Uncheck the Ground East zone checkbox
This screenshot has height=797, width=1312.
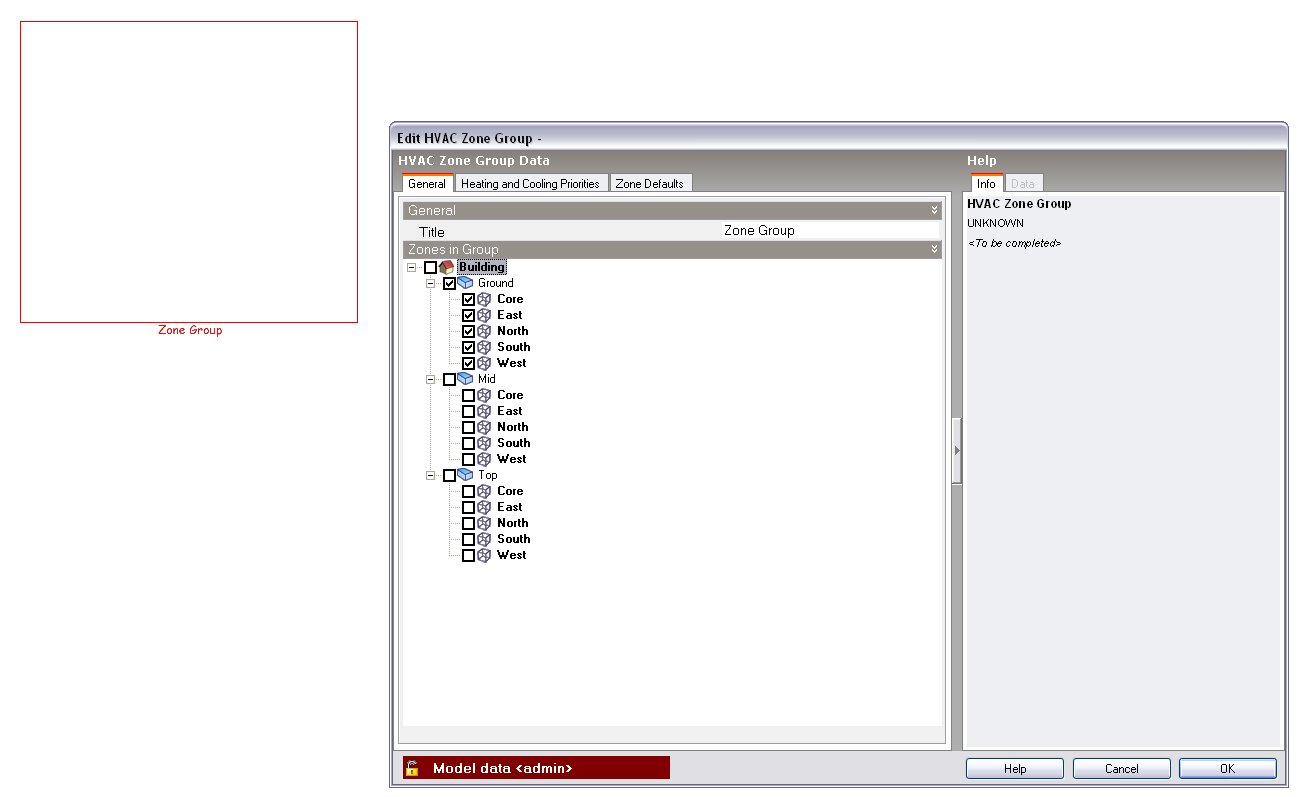tap(468, 315)
